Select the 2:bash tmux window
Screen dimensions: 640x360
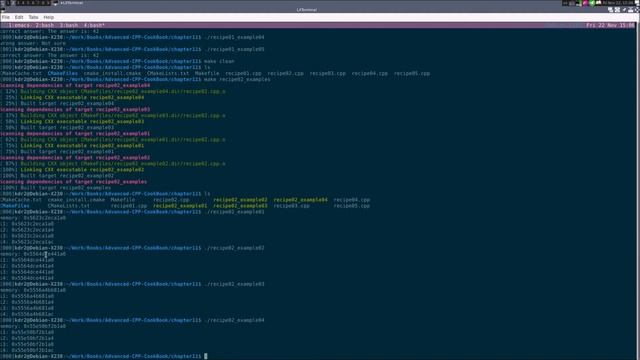click(x=45, y=25)
